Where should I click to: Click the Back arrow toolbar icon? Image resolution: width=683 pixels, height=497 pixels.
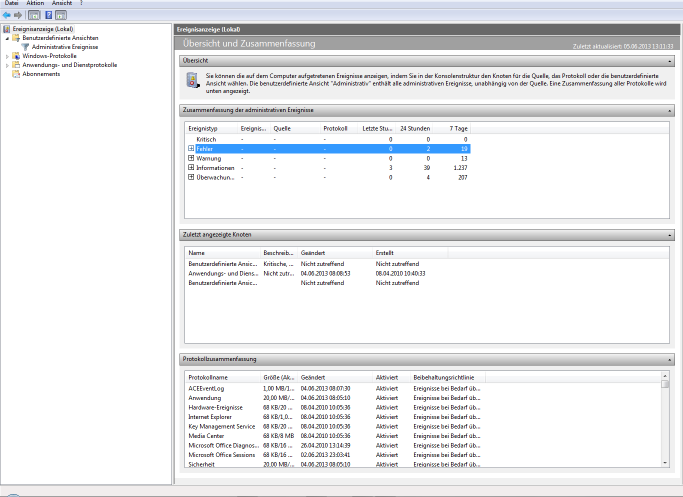click(x=7, y=15)
